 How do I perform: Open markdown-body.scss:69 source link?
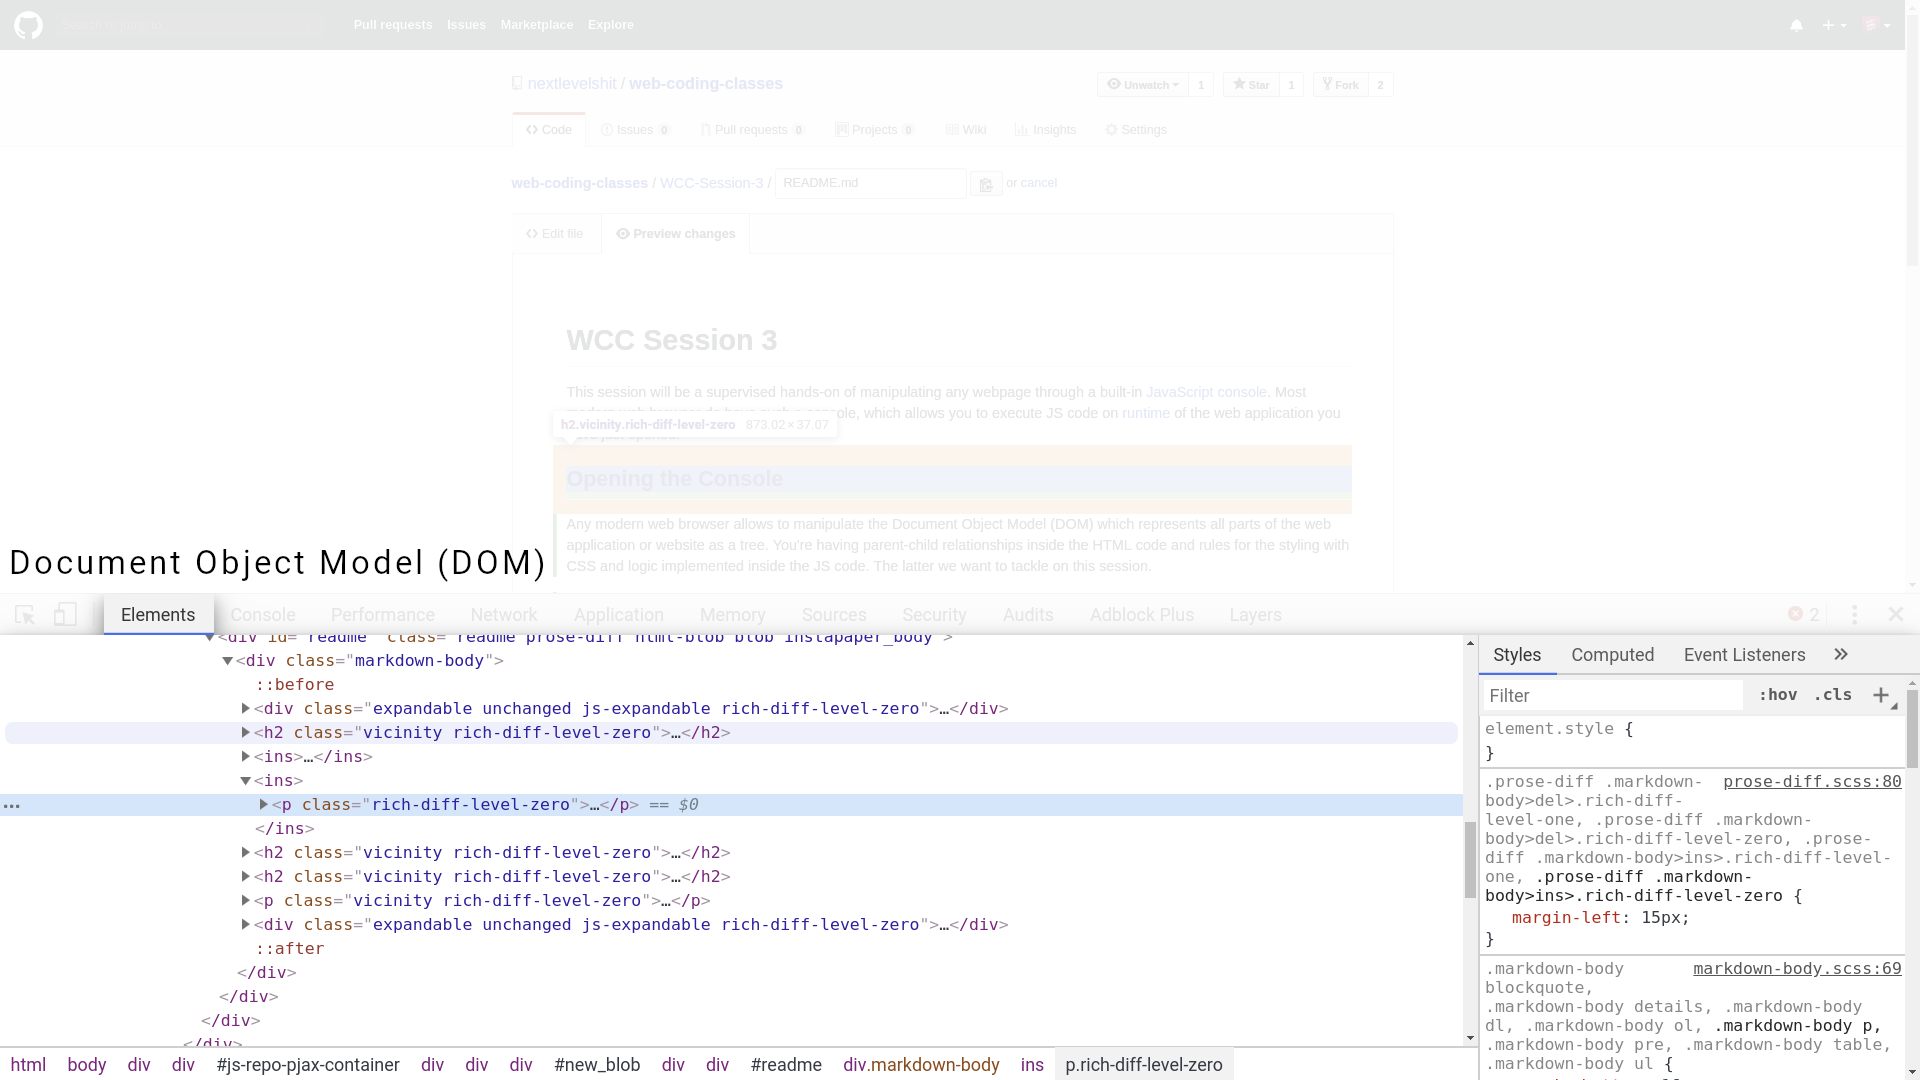pos(1796,969)
